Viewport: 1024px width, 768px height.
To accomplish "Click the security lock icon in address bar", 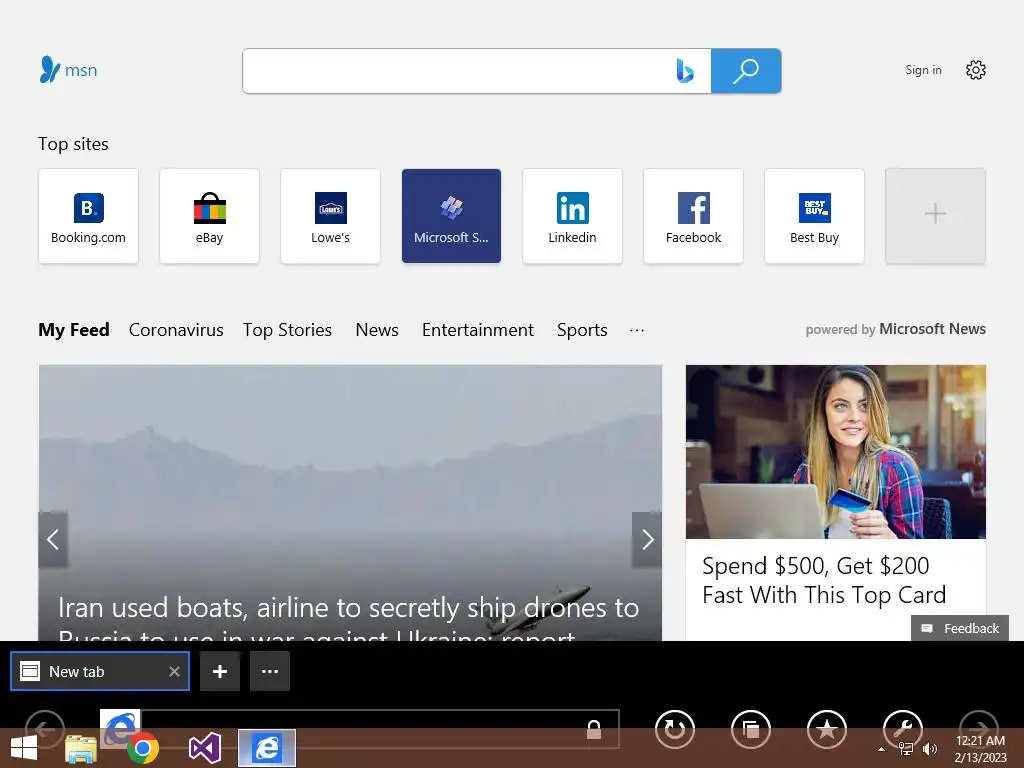I will click(x=594, y=729).
